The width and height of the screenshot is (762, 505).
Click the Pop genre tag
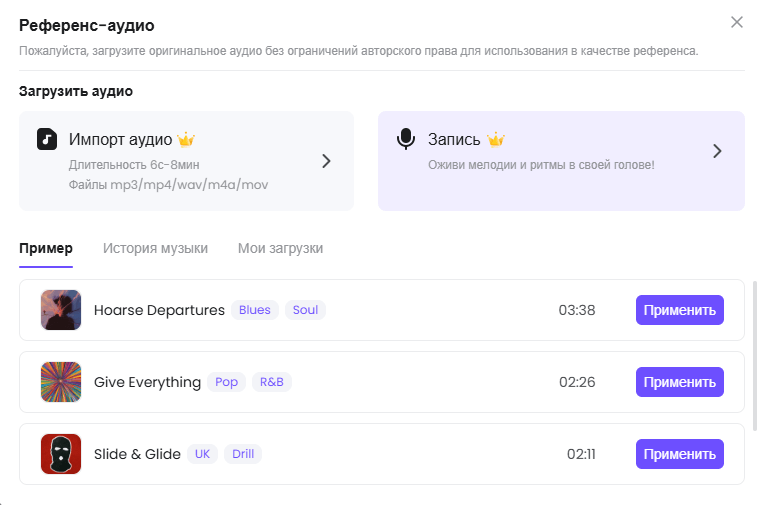pyautogui.click(x=226, y=382)
